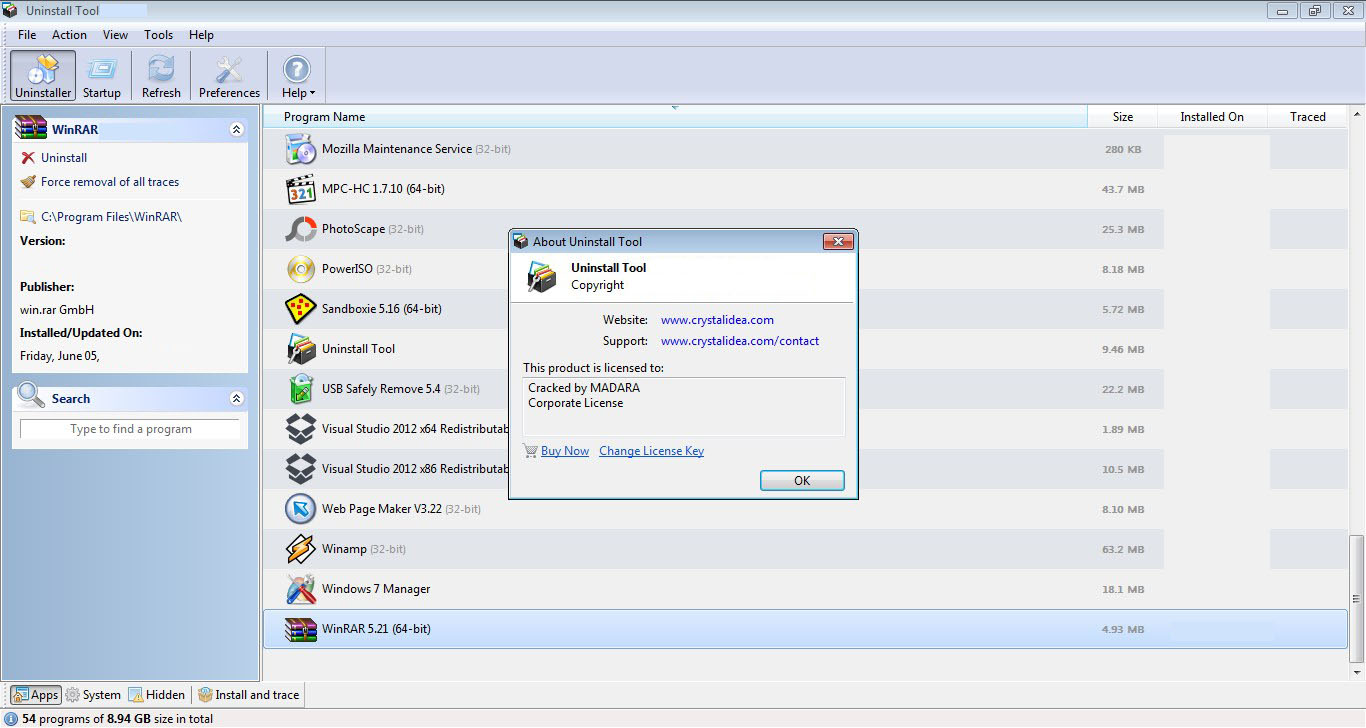Collapse the Search panel

[x=237, y=398]
